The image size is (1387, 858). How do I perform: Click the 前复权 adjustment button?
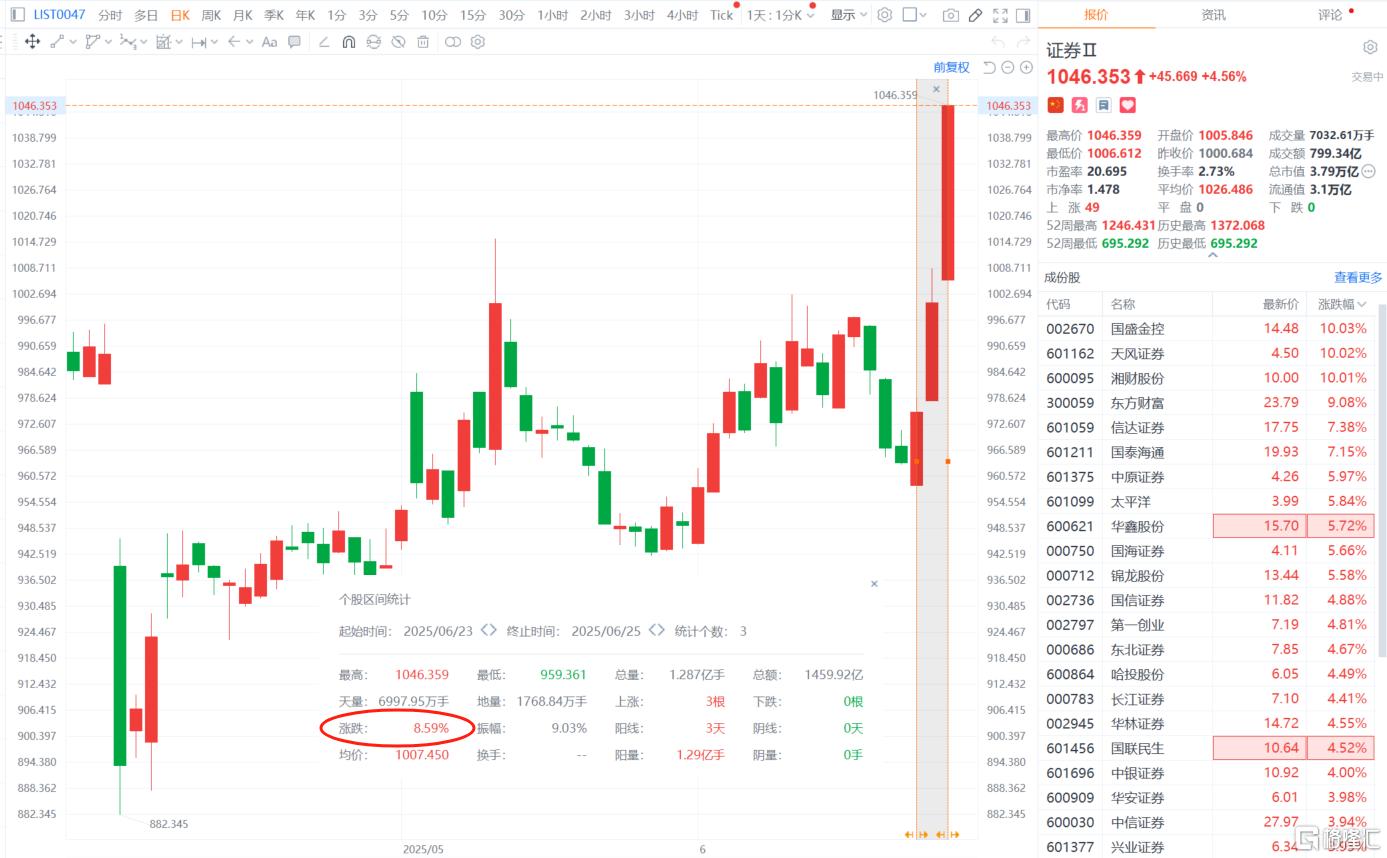951,67
